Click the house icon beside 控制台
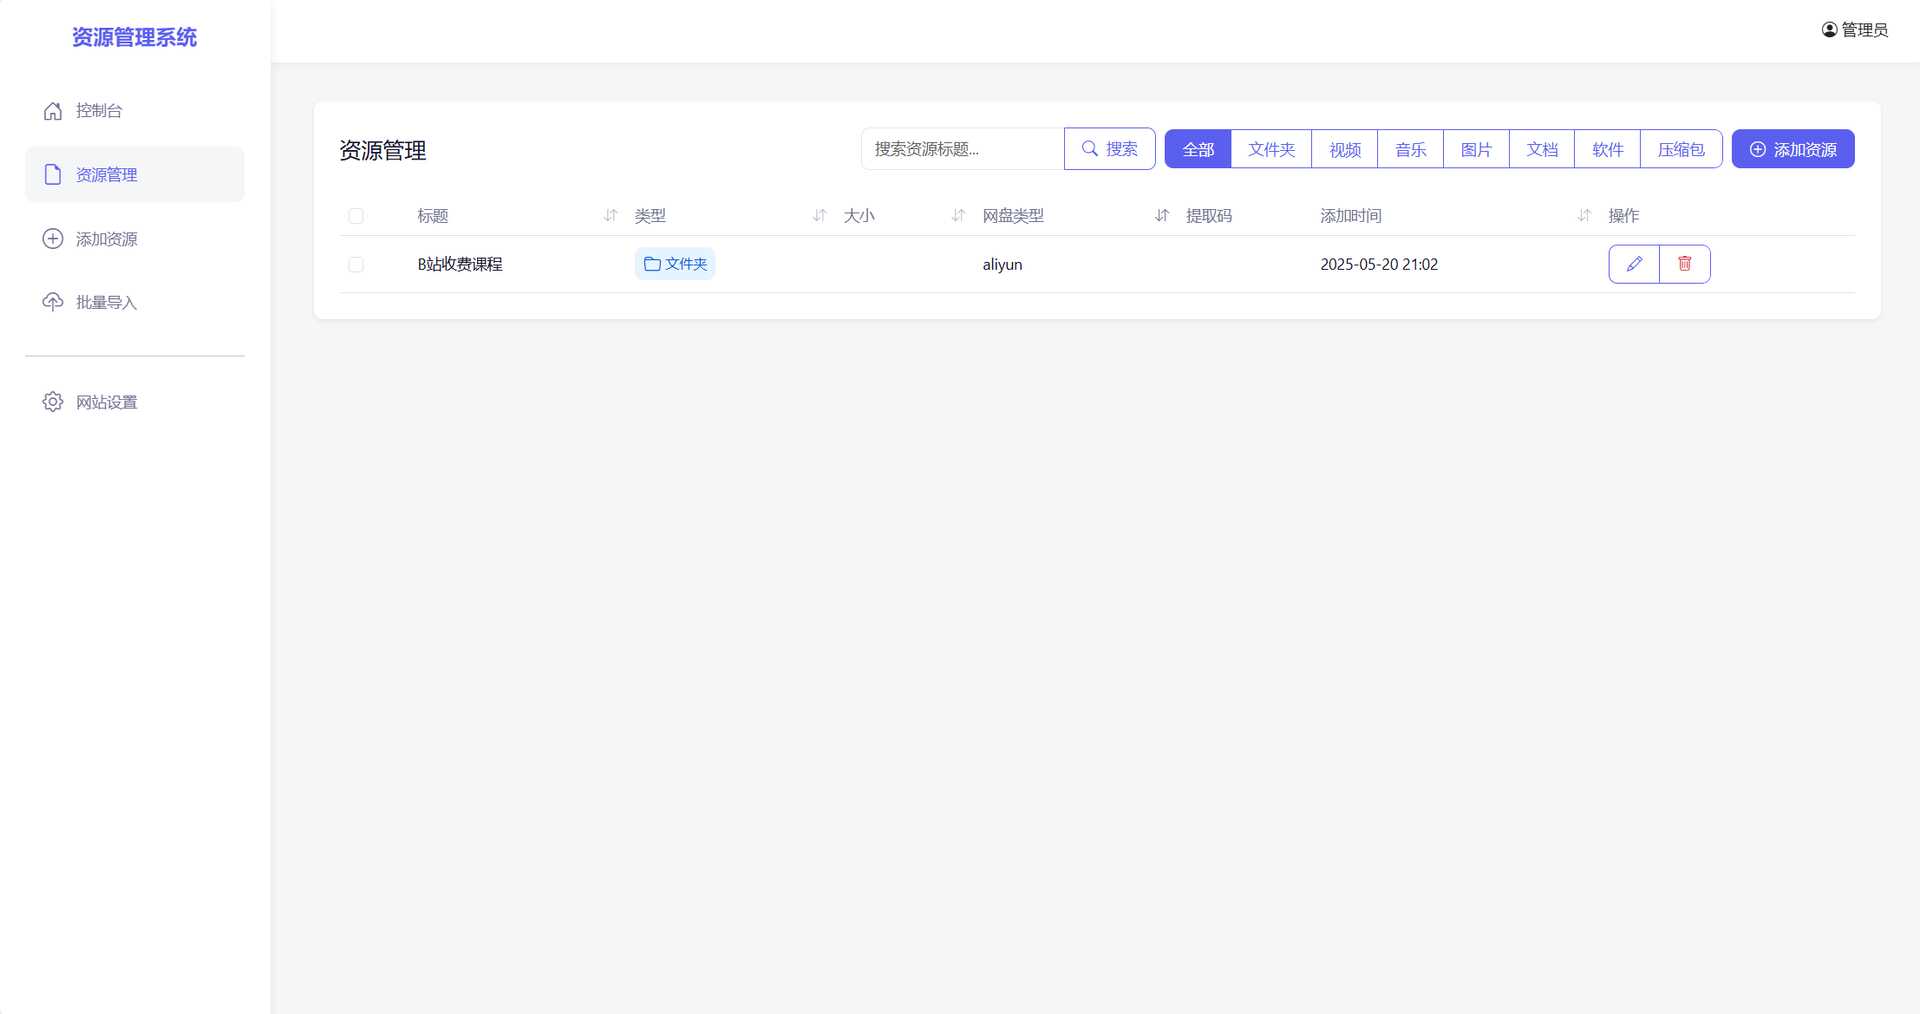1920x1014 pixels. point(53,111)
